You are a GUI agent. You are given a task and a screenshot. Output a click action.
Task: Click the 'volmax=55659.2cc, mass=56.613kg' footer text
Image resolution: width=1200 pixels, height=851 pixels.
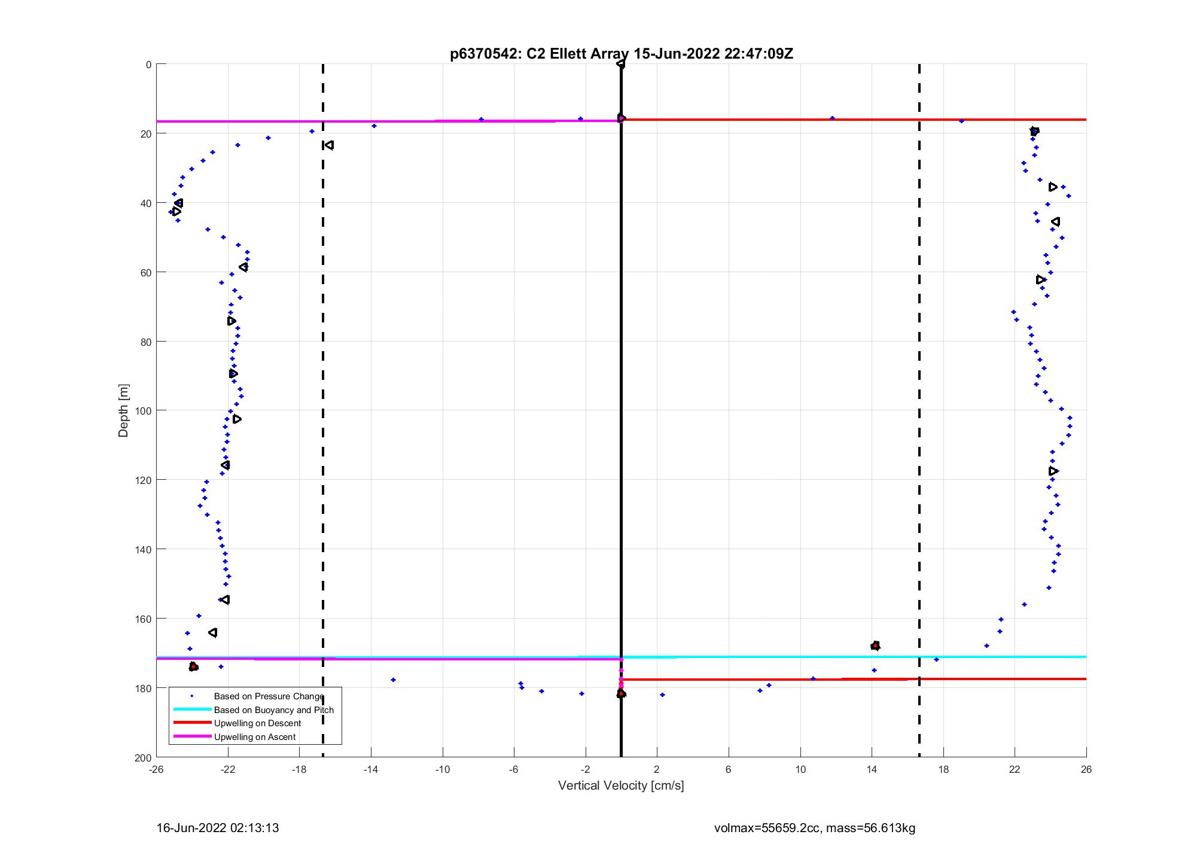tap(815, 828)
